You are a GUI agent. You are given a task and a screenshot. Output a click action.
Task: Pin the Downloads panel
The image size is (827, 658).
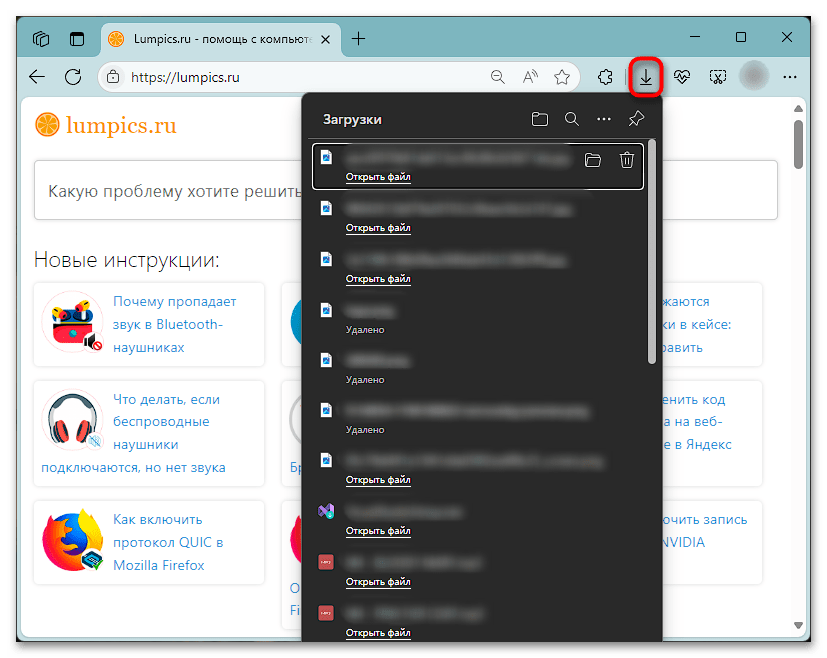pos(636,119)
